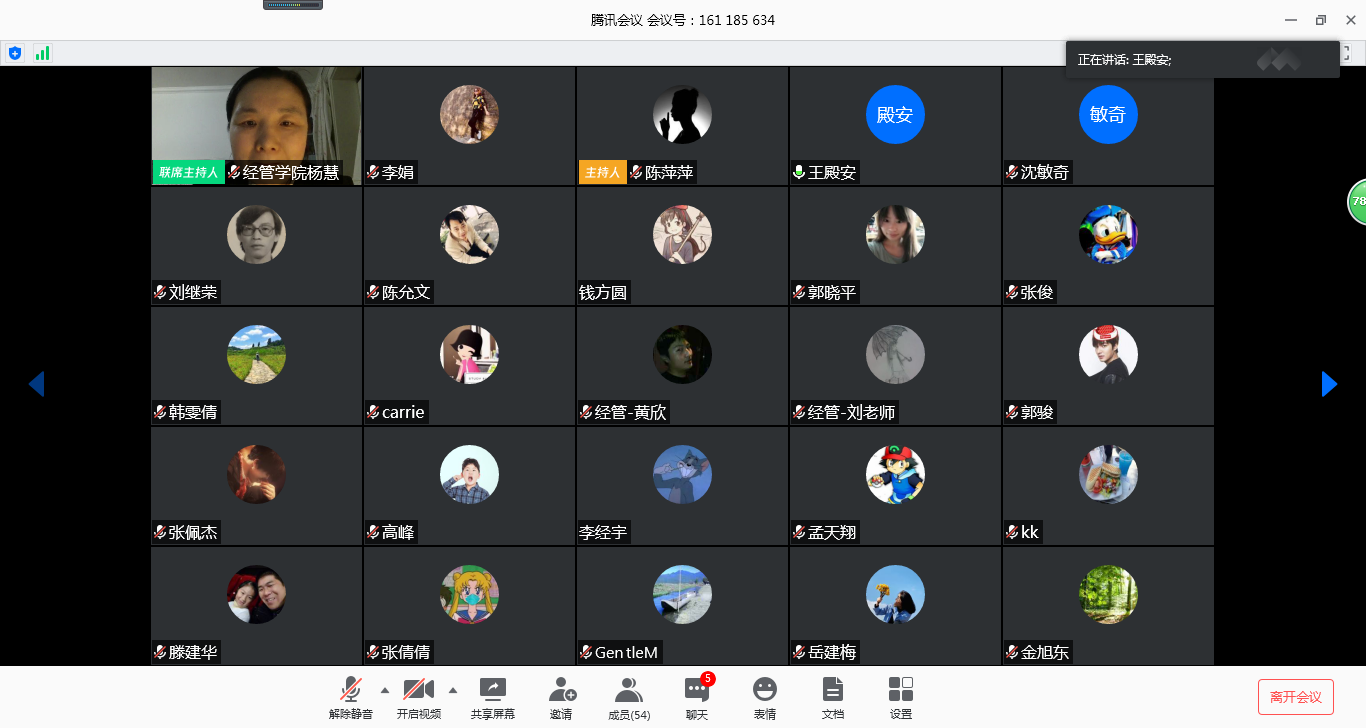The width and height of the screenshot is (1366, 728).
Task: Open the Invite (邀请) participants icon
Action: pos(562,690)
